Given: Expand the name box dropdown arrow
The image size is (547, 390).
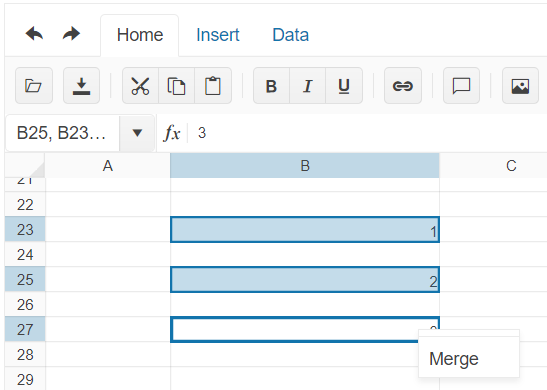Looking at the screenshot, I should 137,133.
